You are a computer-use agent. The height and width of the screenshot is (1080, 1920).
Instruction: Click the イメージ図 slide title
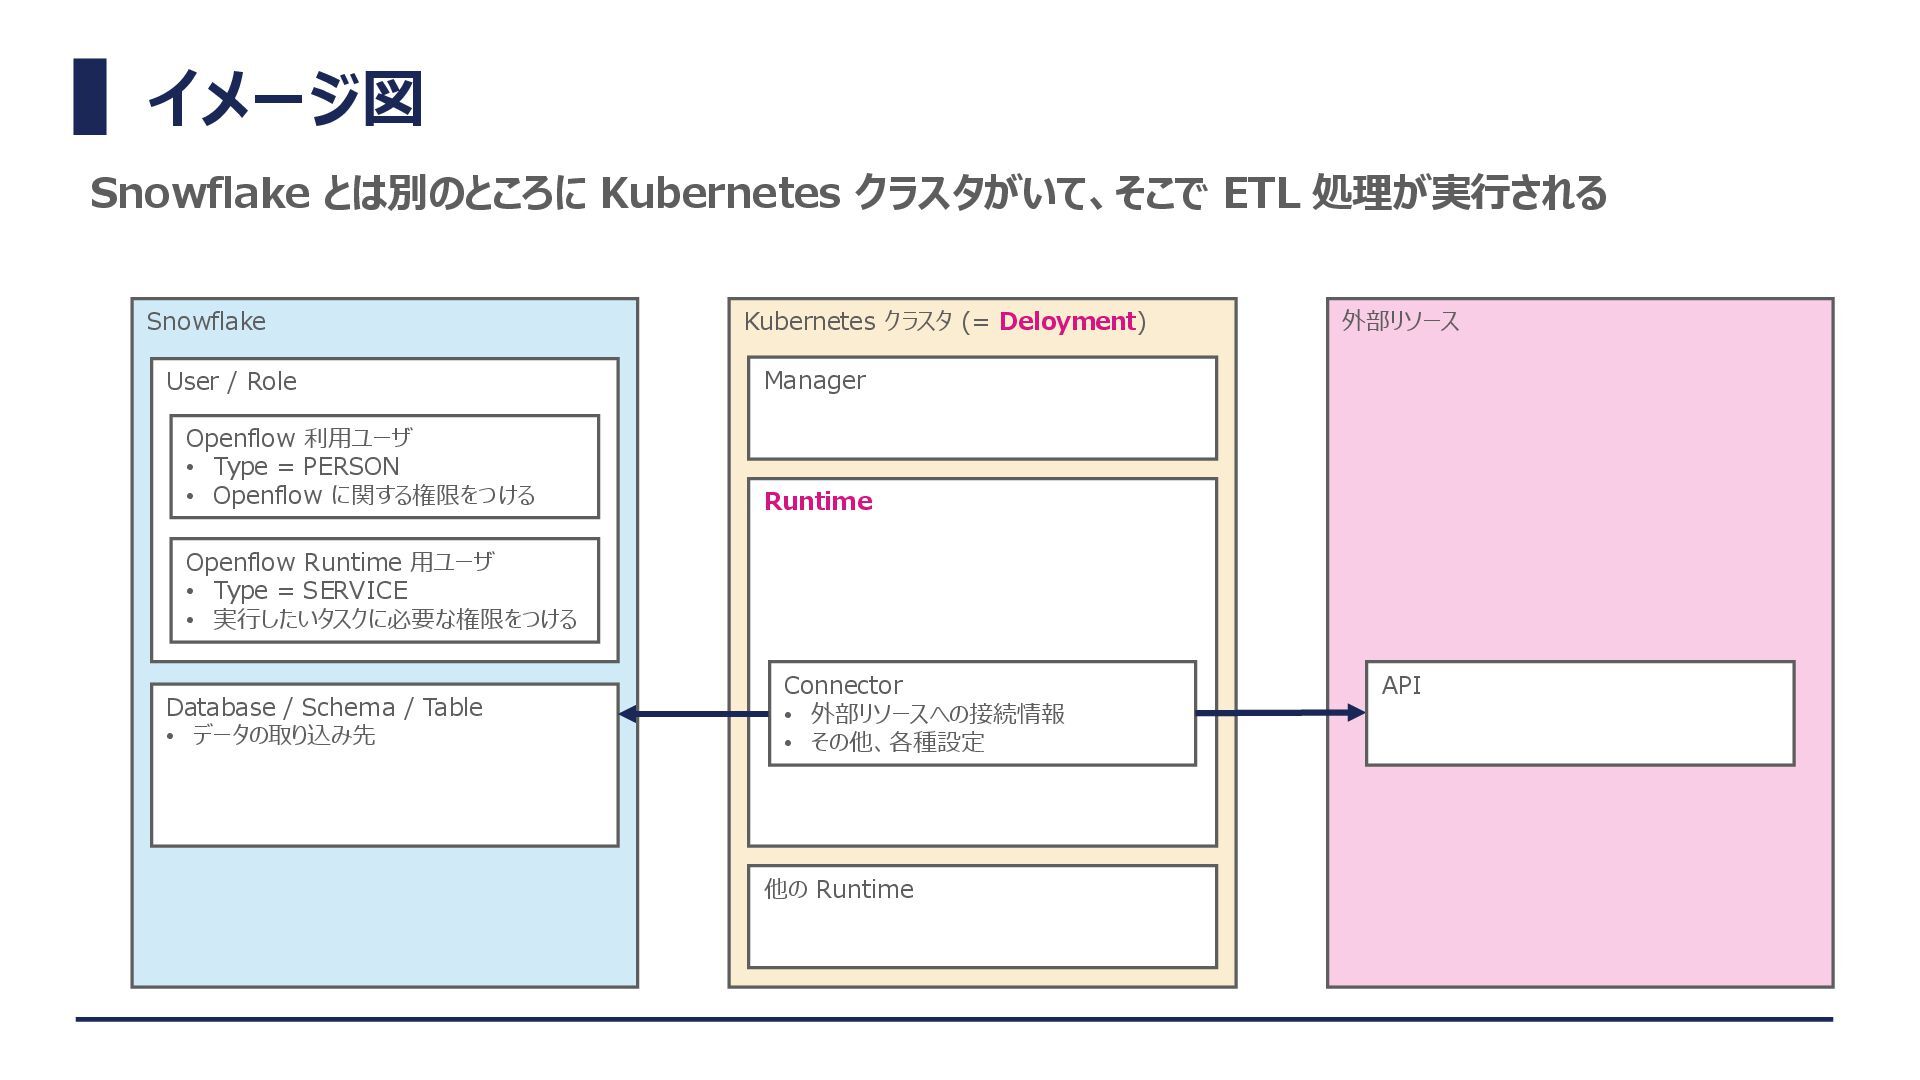coord(285,98)
